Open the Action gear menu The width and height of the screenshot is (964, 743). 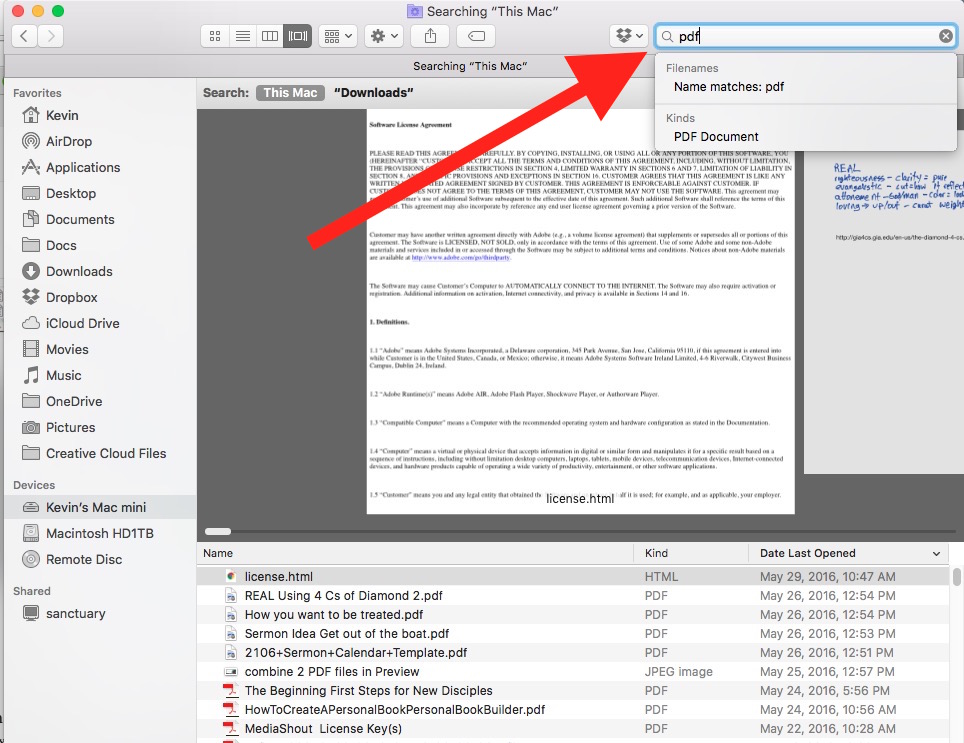tap(384, 36)
